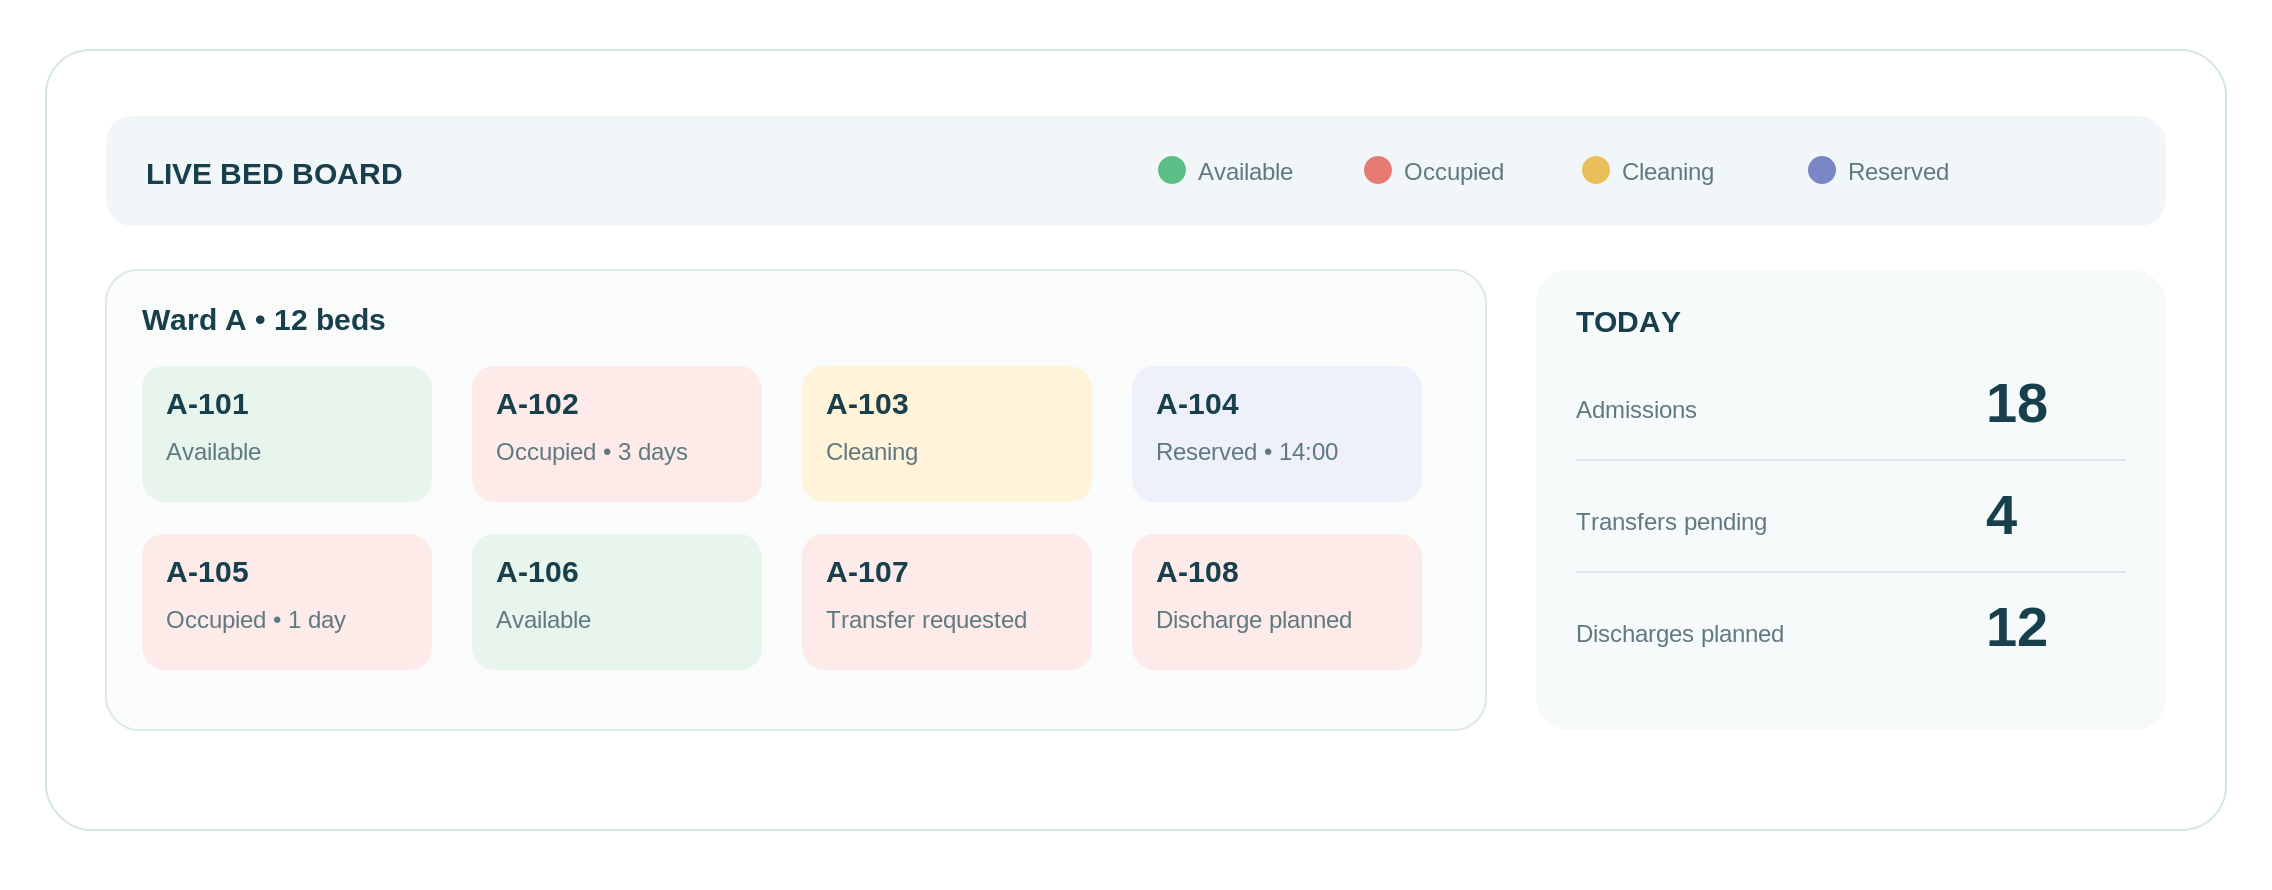Click the transfers pending count 4
Screen dimensions: 2272x890
click(x=2001, y=516)
